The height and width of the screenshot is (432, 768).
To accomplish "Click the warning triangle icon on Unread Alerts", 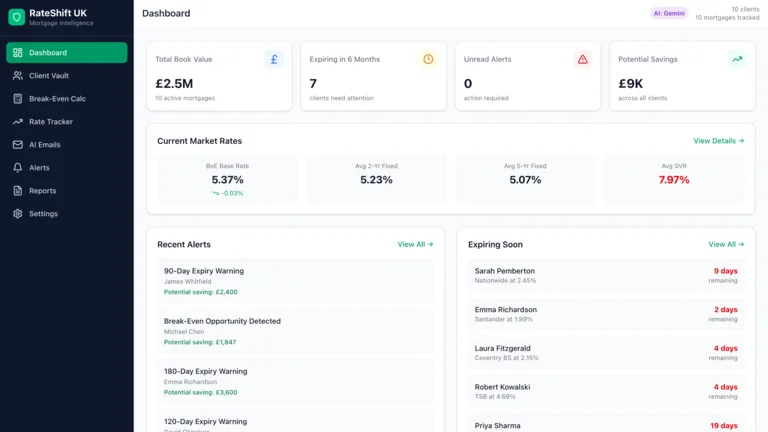I will click(x=582, y=59).
